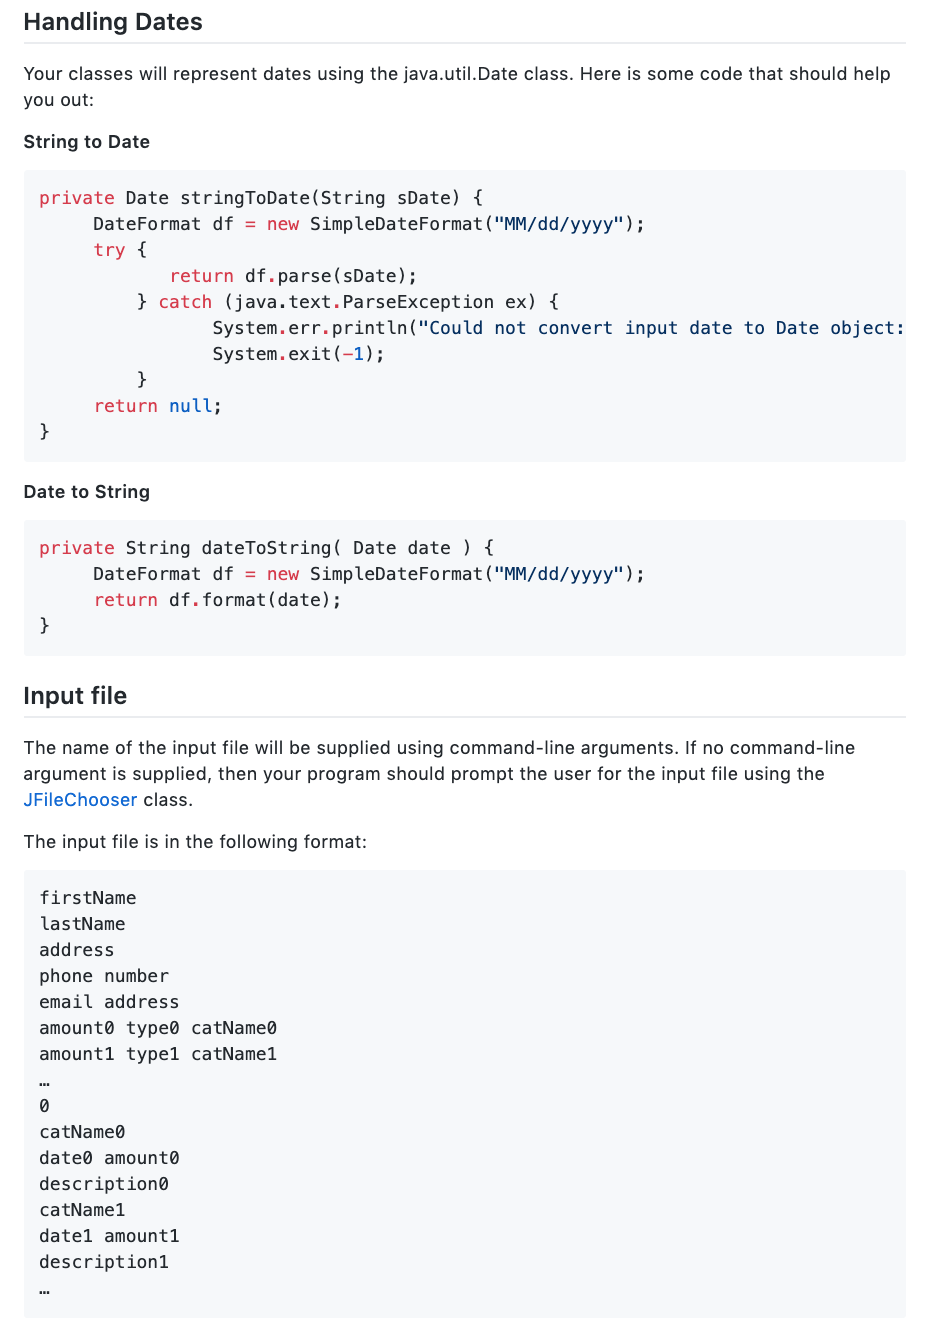Click the paragraph mentioning java.util.Date class
This screenshot has height=1338, width=930.
[x=457, y=87]
